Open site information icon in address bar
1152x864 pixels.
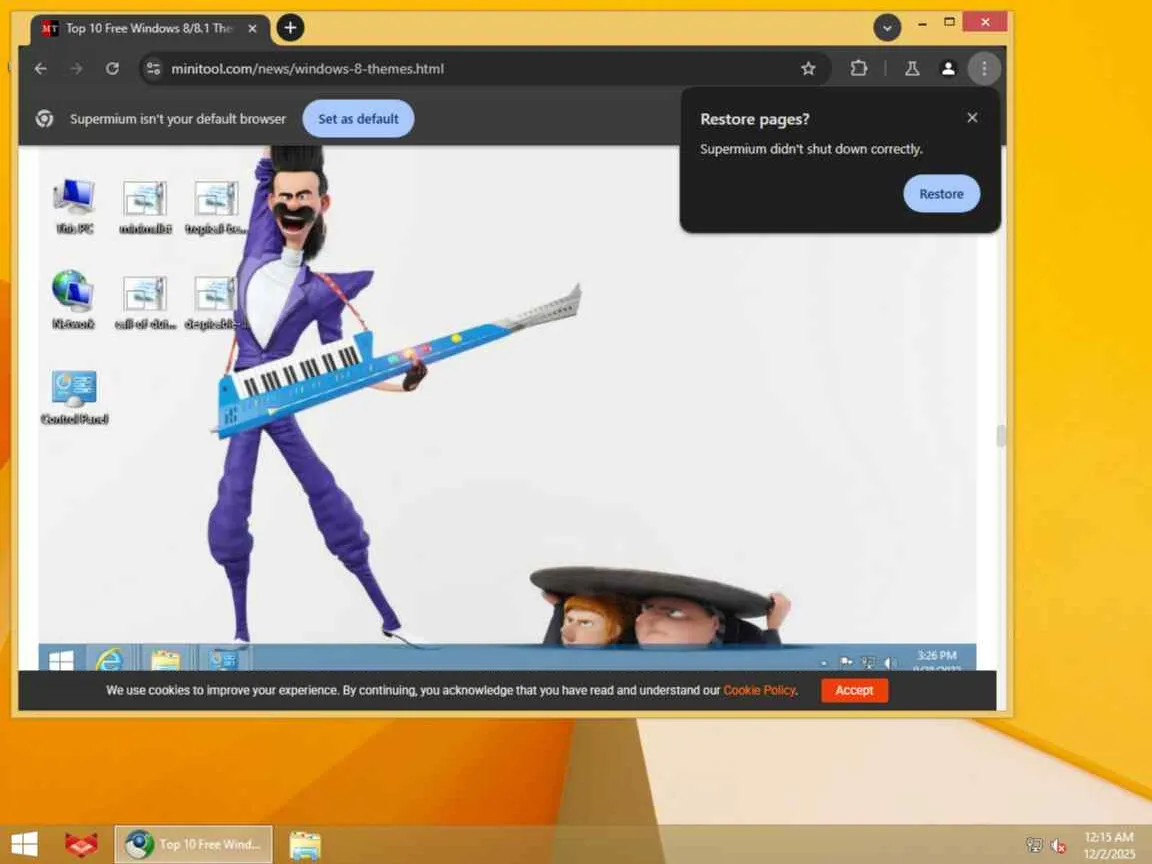pyautogui.click(x=153, y=68)
